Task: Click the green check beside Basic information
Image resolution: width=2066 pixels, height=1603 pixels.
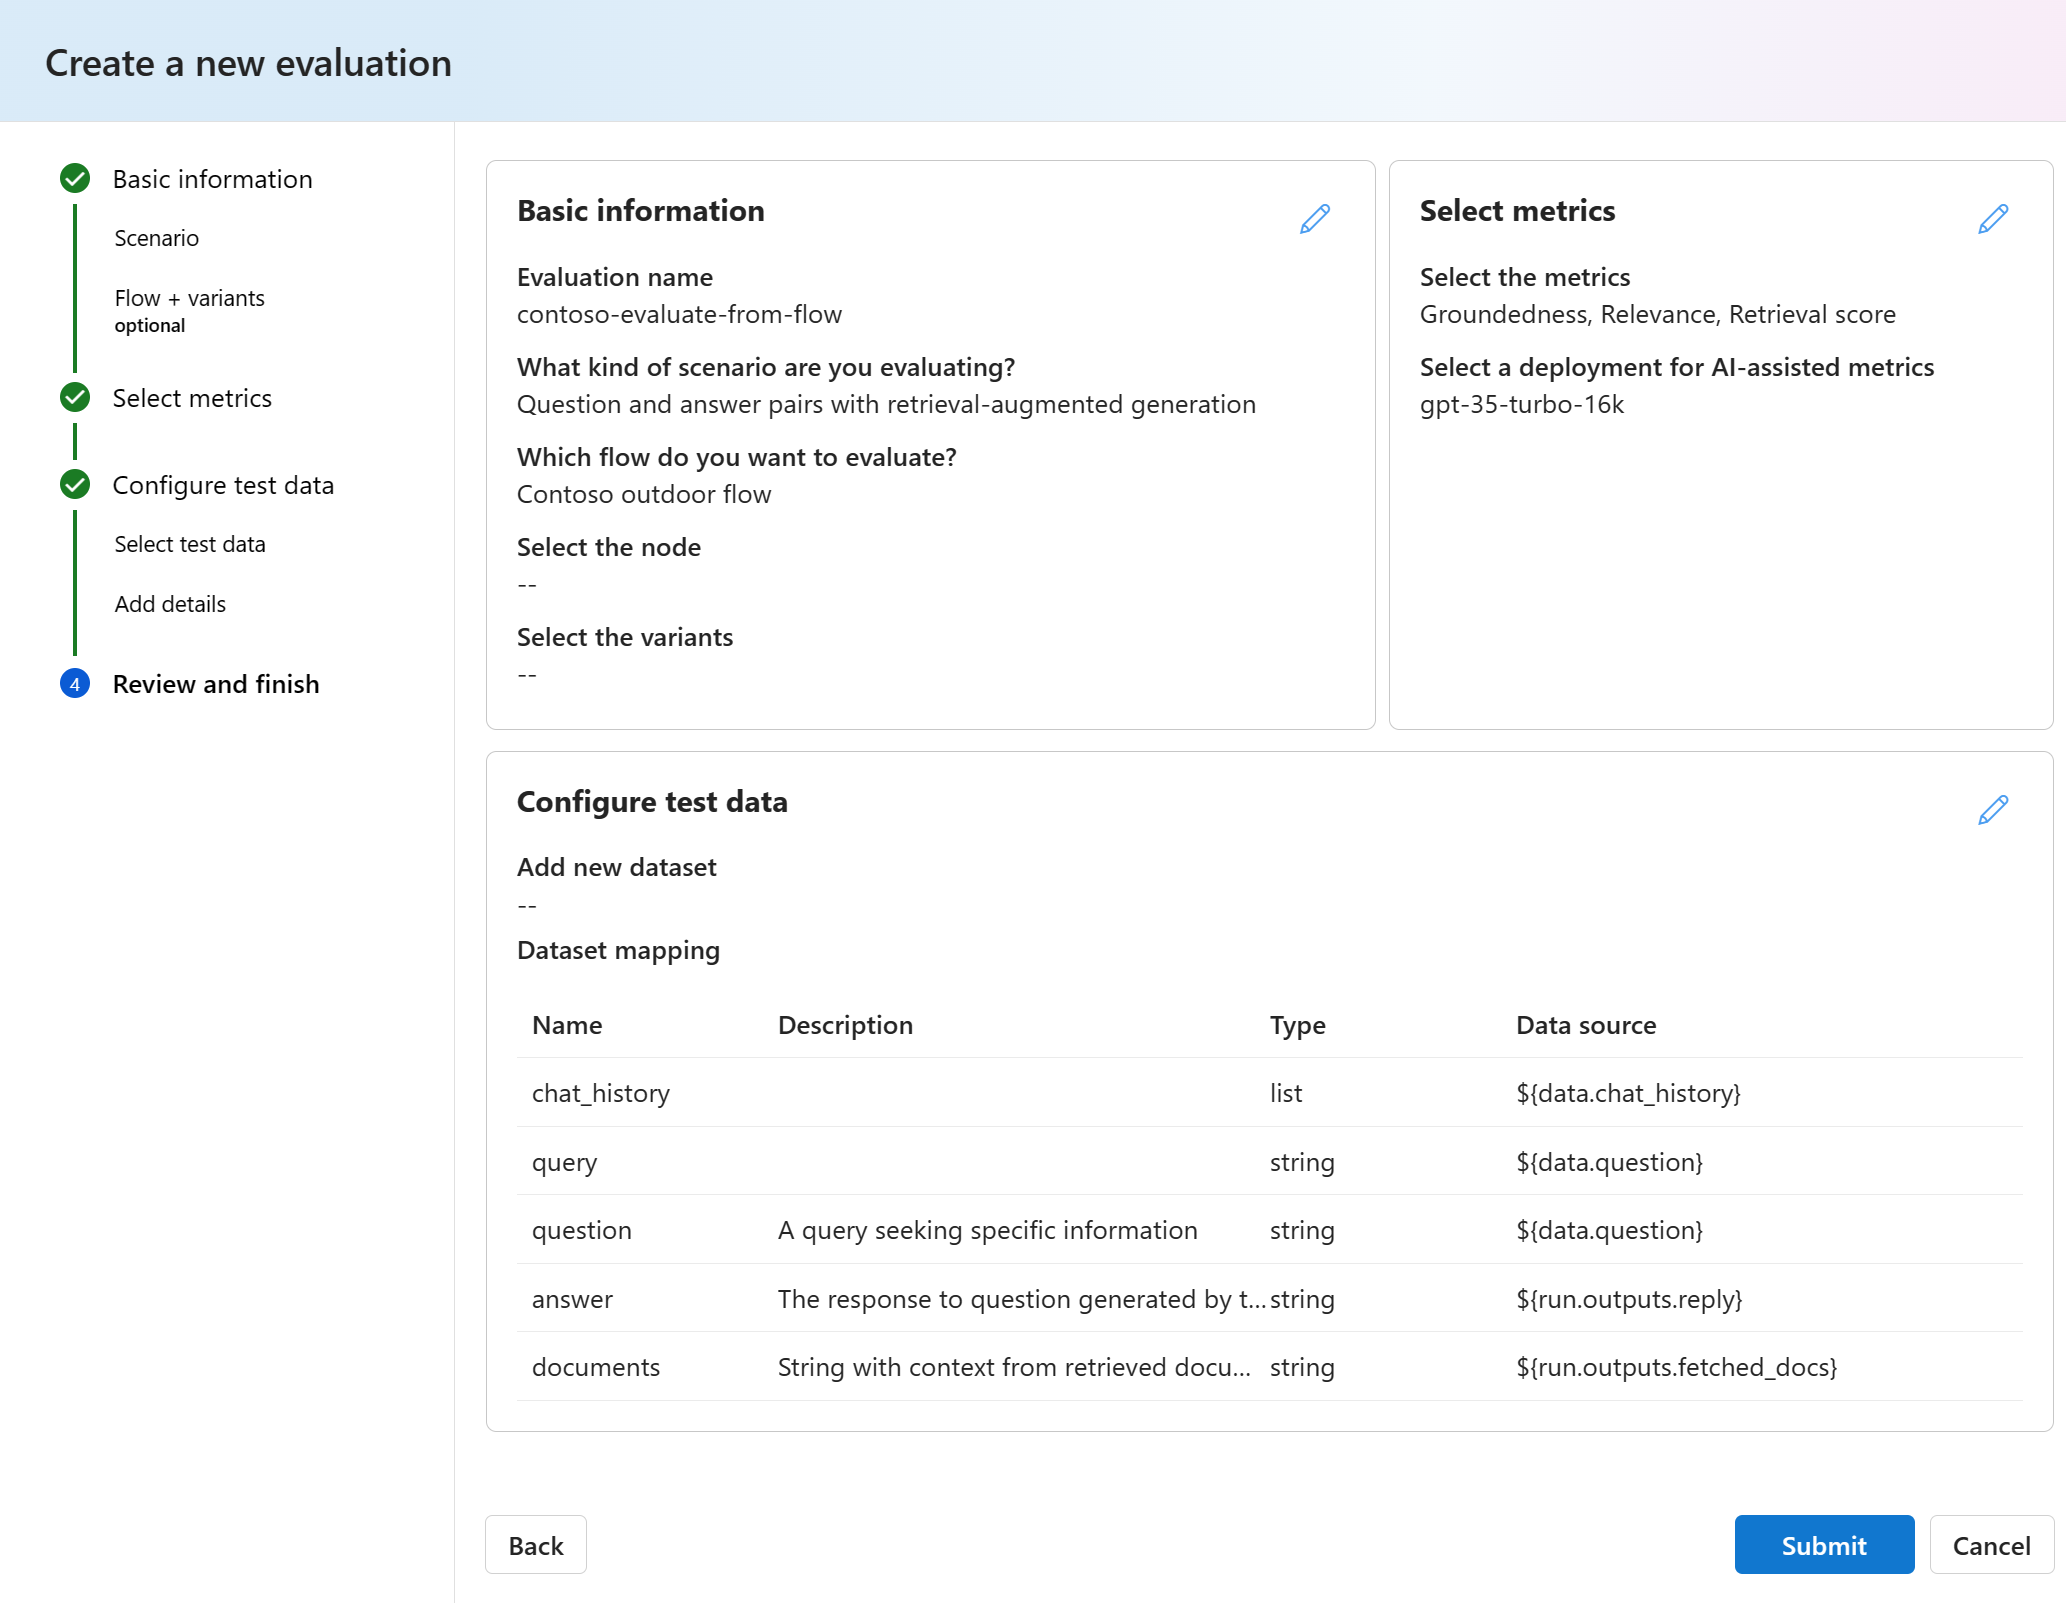Action: (x=75, y=179)
